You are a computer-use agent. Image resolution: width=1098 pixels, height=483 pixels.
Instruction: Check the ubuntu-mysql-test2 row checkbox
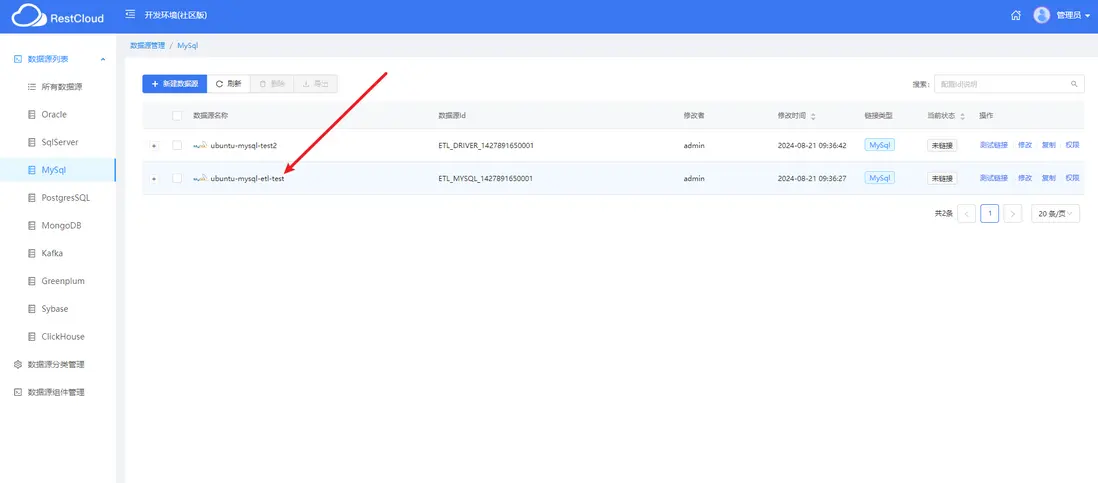pos(176,145)
